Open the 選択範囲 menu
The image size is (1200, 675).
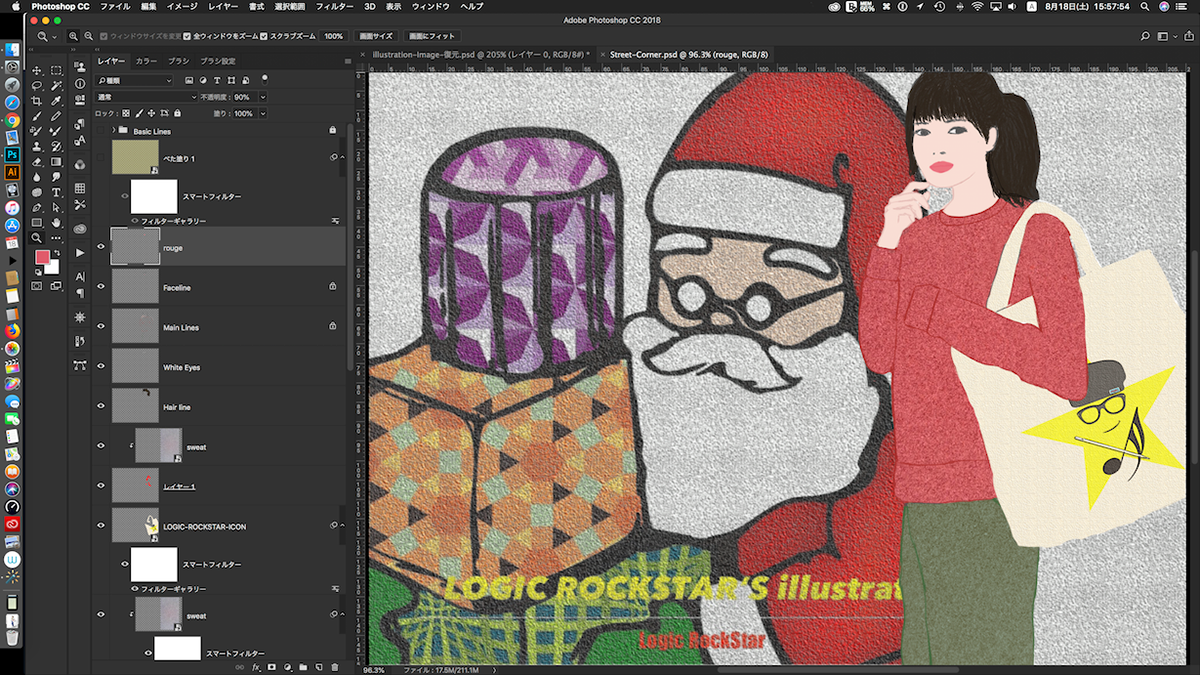pyautogui.click(x=288, y=6)
